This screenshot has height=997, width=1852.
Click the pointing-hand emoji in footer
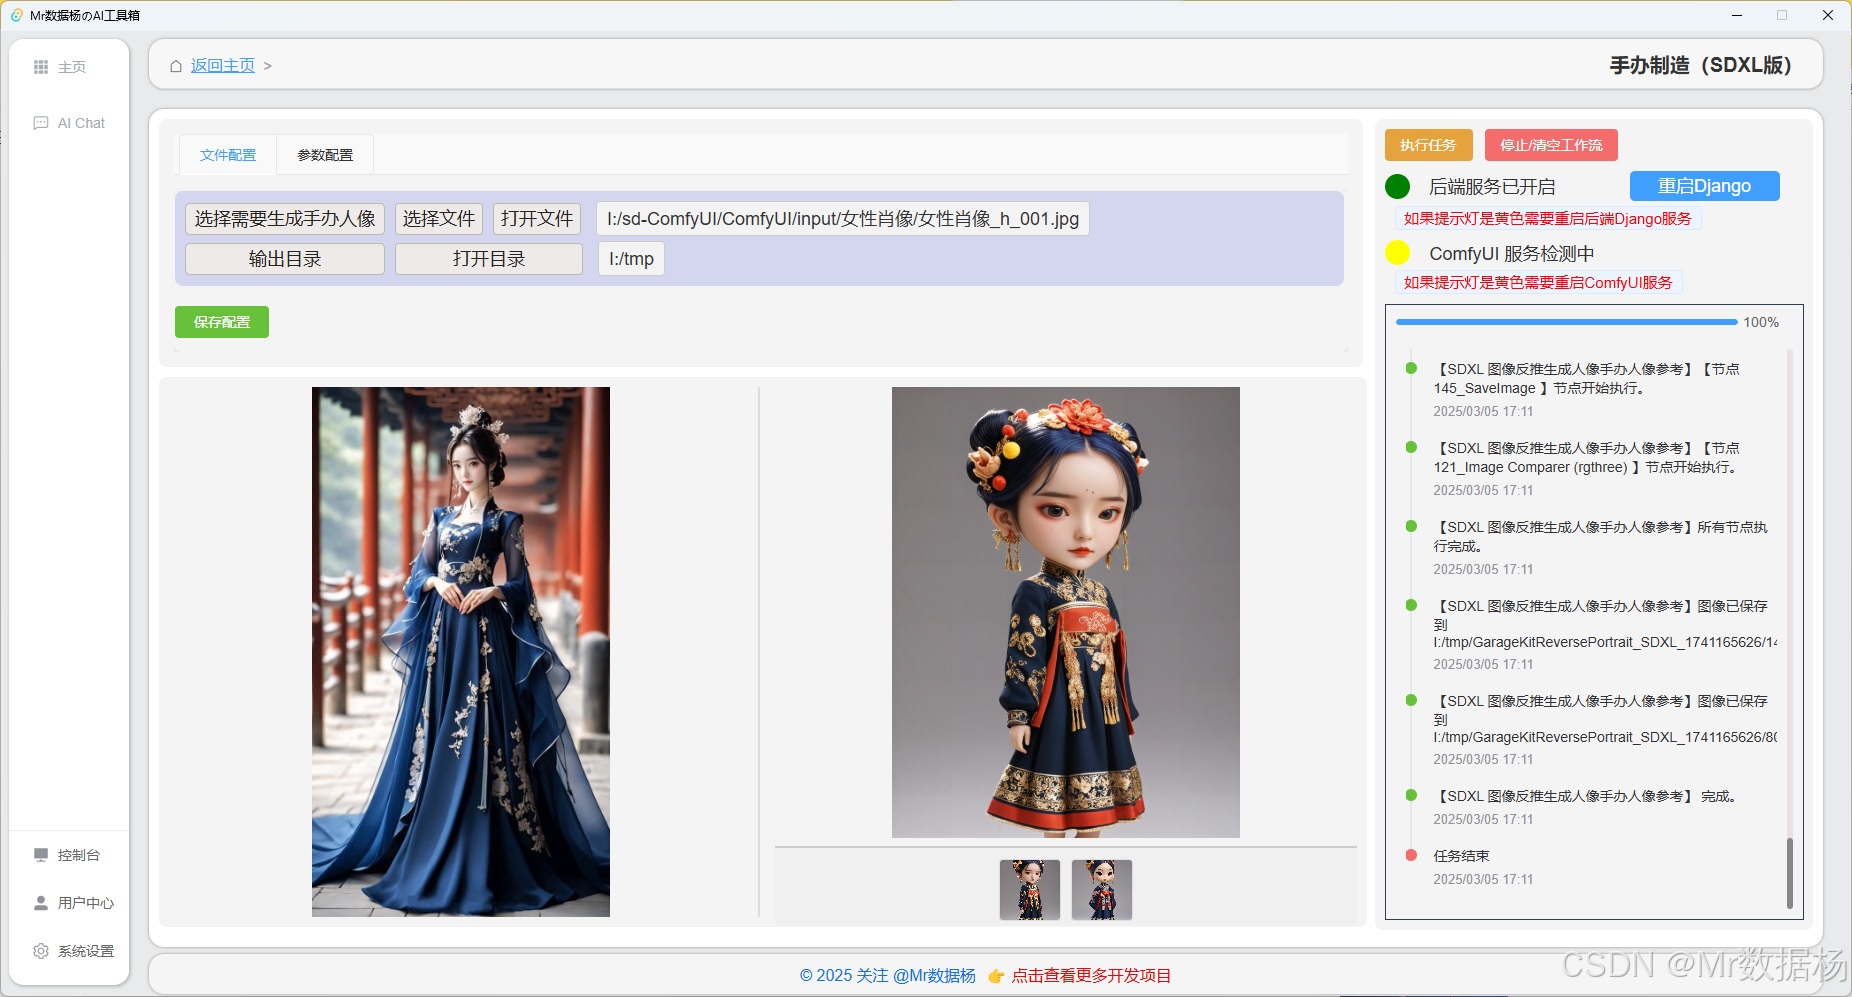click(x=996, y=976)
